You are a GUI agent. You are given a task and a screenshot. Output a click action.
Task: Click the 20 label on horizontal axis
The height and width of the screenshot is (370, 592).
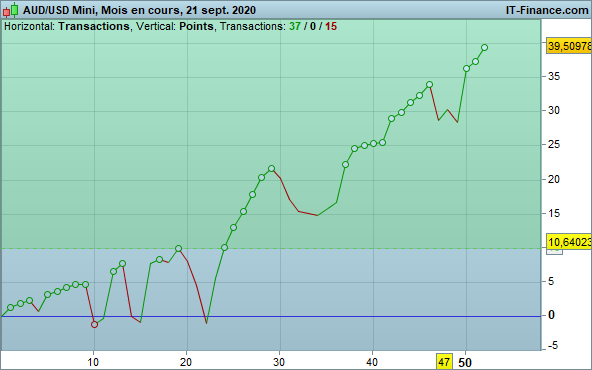186,362
